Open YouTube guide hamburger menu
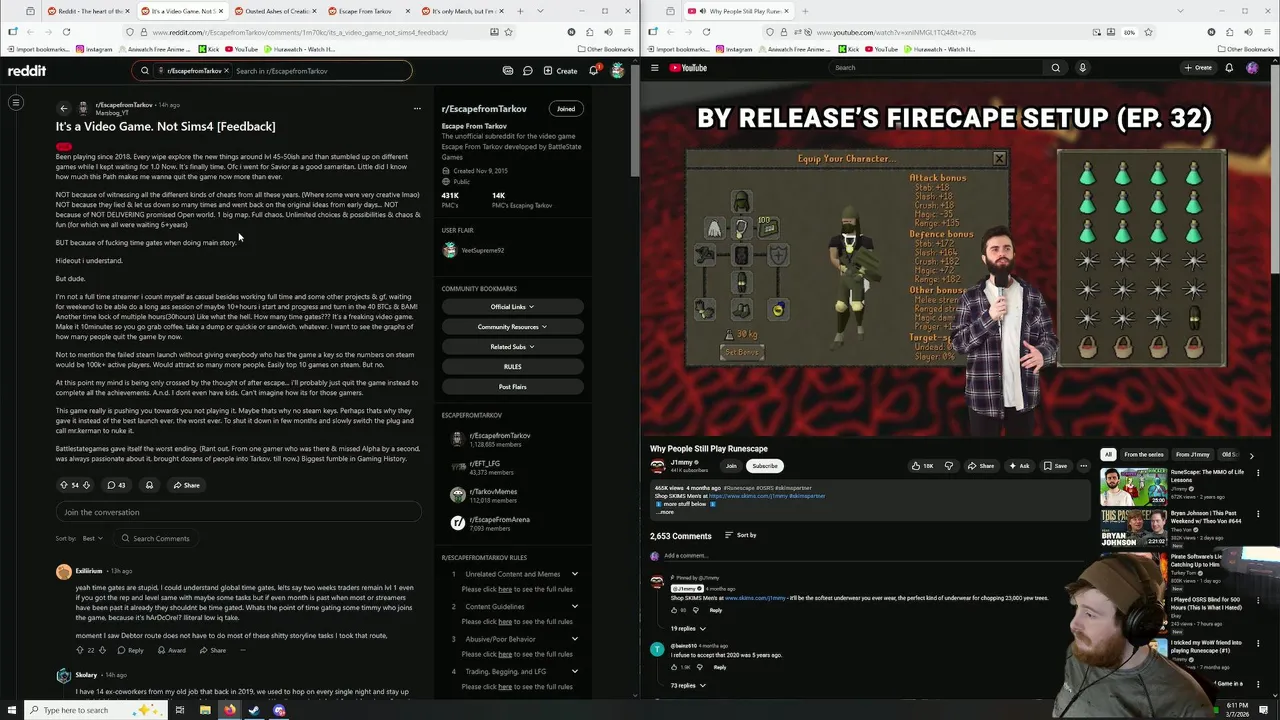 point(654,68)
